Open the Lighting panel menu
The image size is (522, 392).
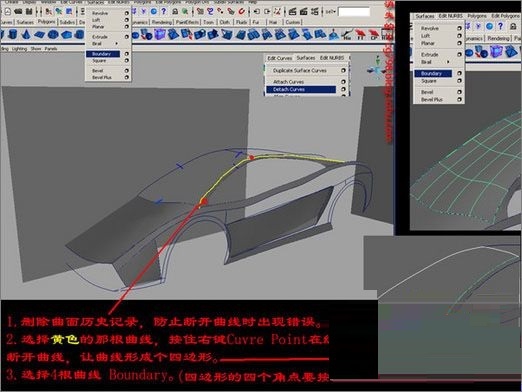coord(19,49)
